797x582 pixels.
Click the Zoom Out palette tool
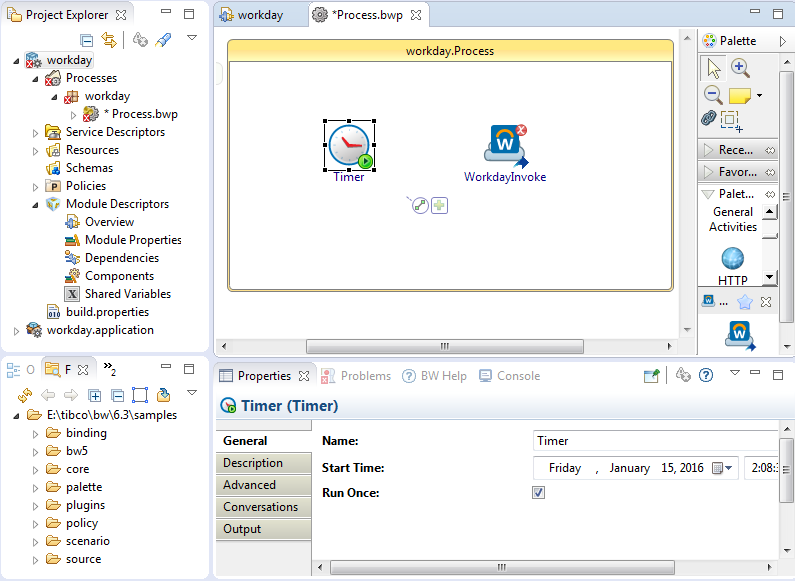[x=713, y=95]
